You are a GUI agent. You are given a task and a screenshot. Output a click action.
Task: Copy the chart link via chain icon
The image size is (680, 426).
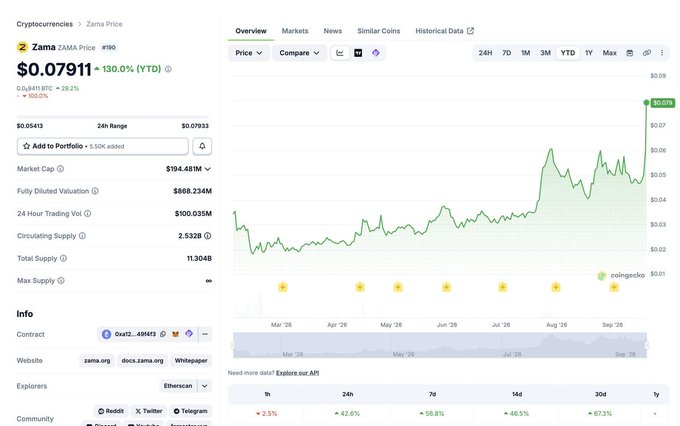(x=647, y=53)
